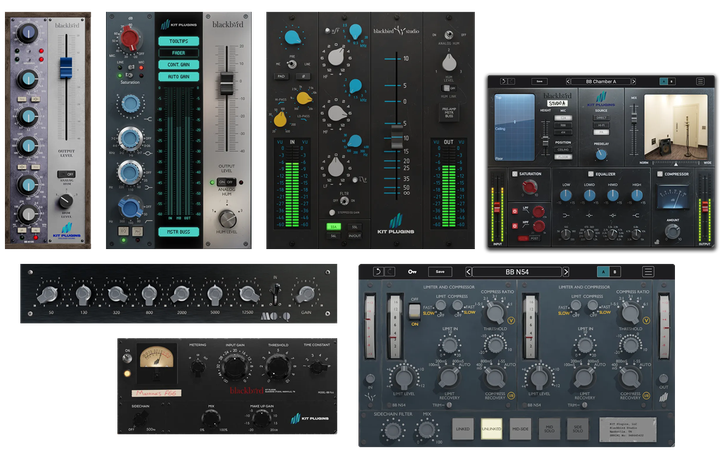The image size is (720, 458).
Task: Toggle the OFF/ON rocker switch in BB N54
Action: [414, 311]
